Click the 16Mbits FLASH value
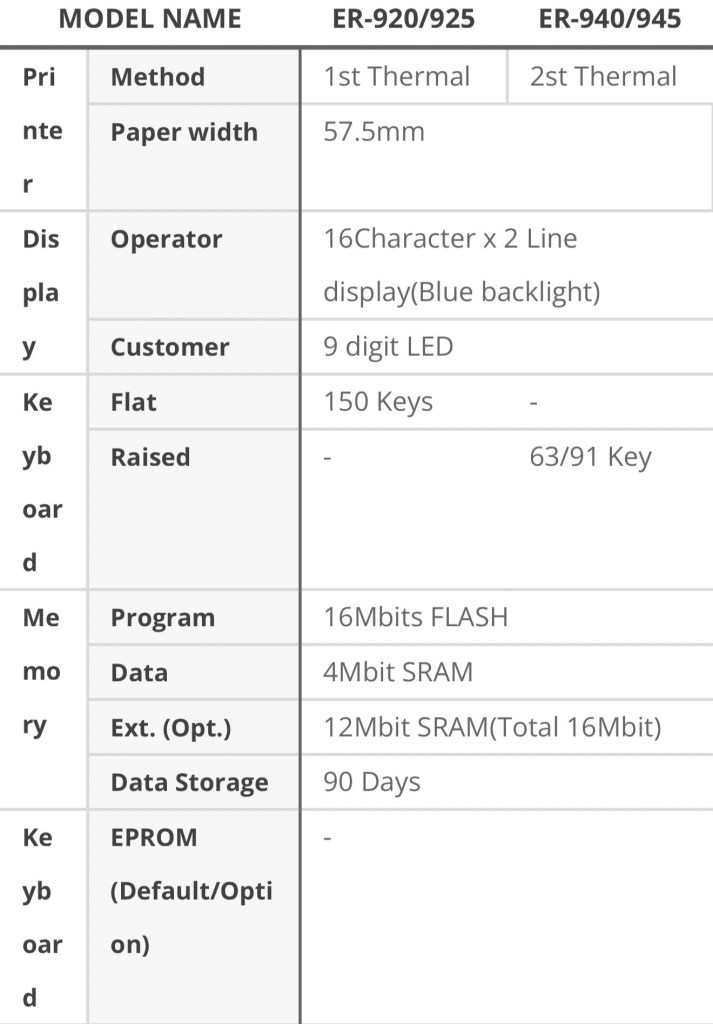Viewport: 713px width, 1024px height. click(x=416, y=617)
